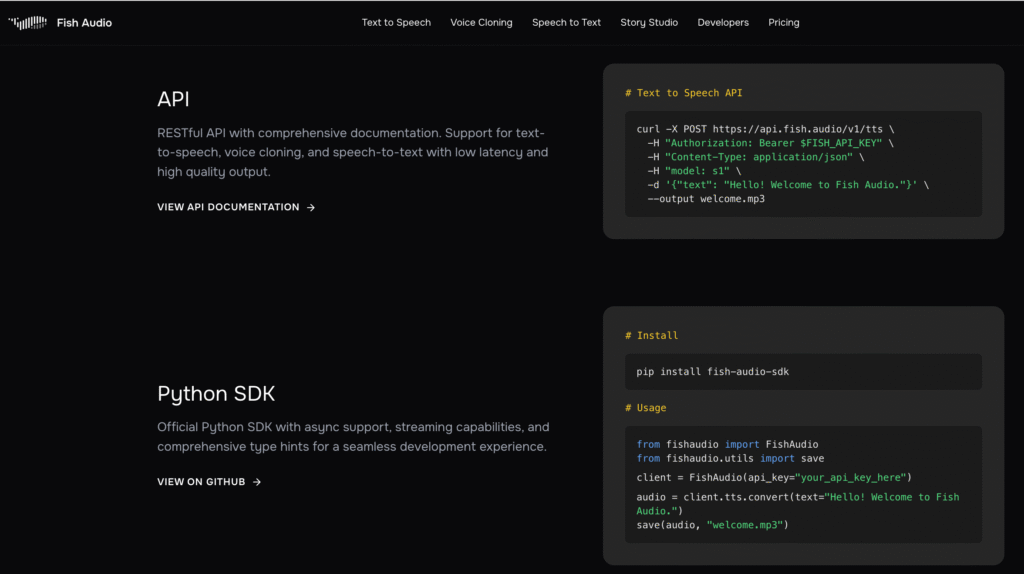The width and height of the screenshot is (1024, 574).
Task: Click the "model: s1" header line
Action: [x=694, y=171]
